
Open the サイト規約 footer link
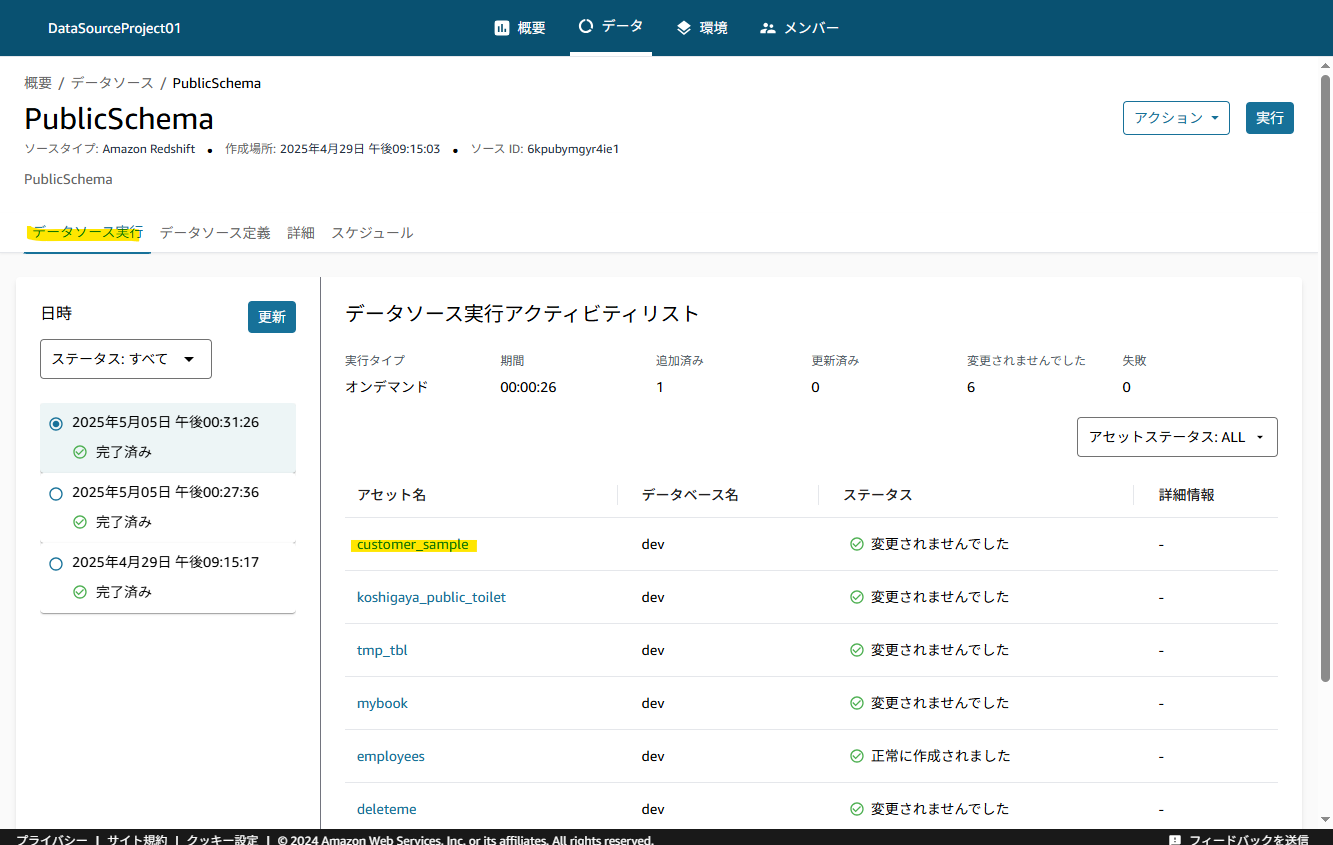137,840
